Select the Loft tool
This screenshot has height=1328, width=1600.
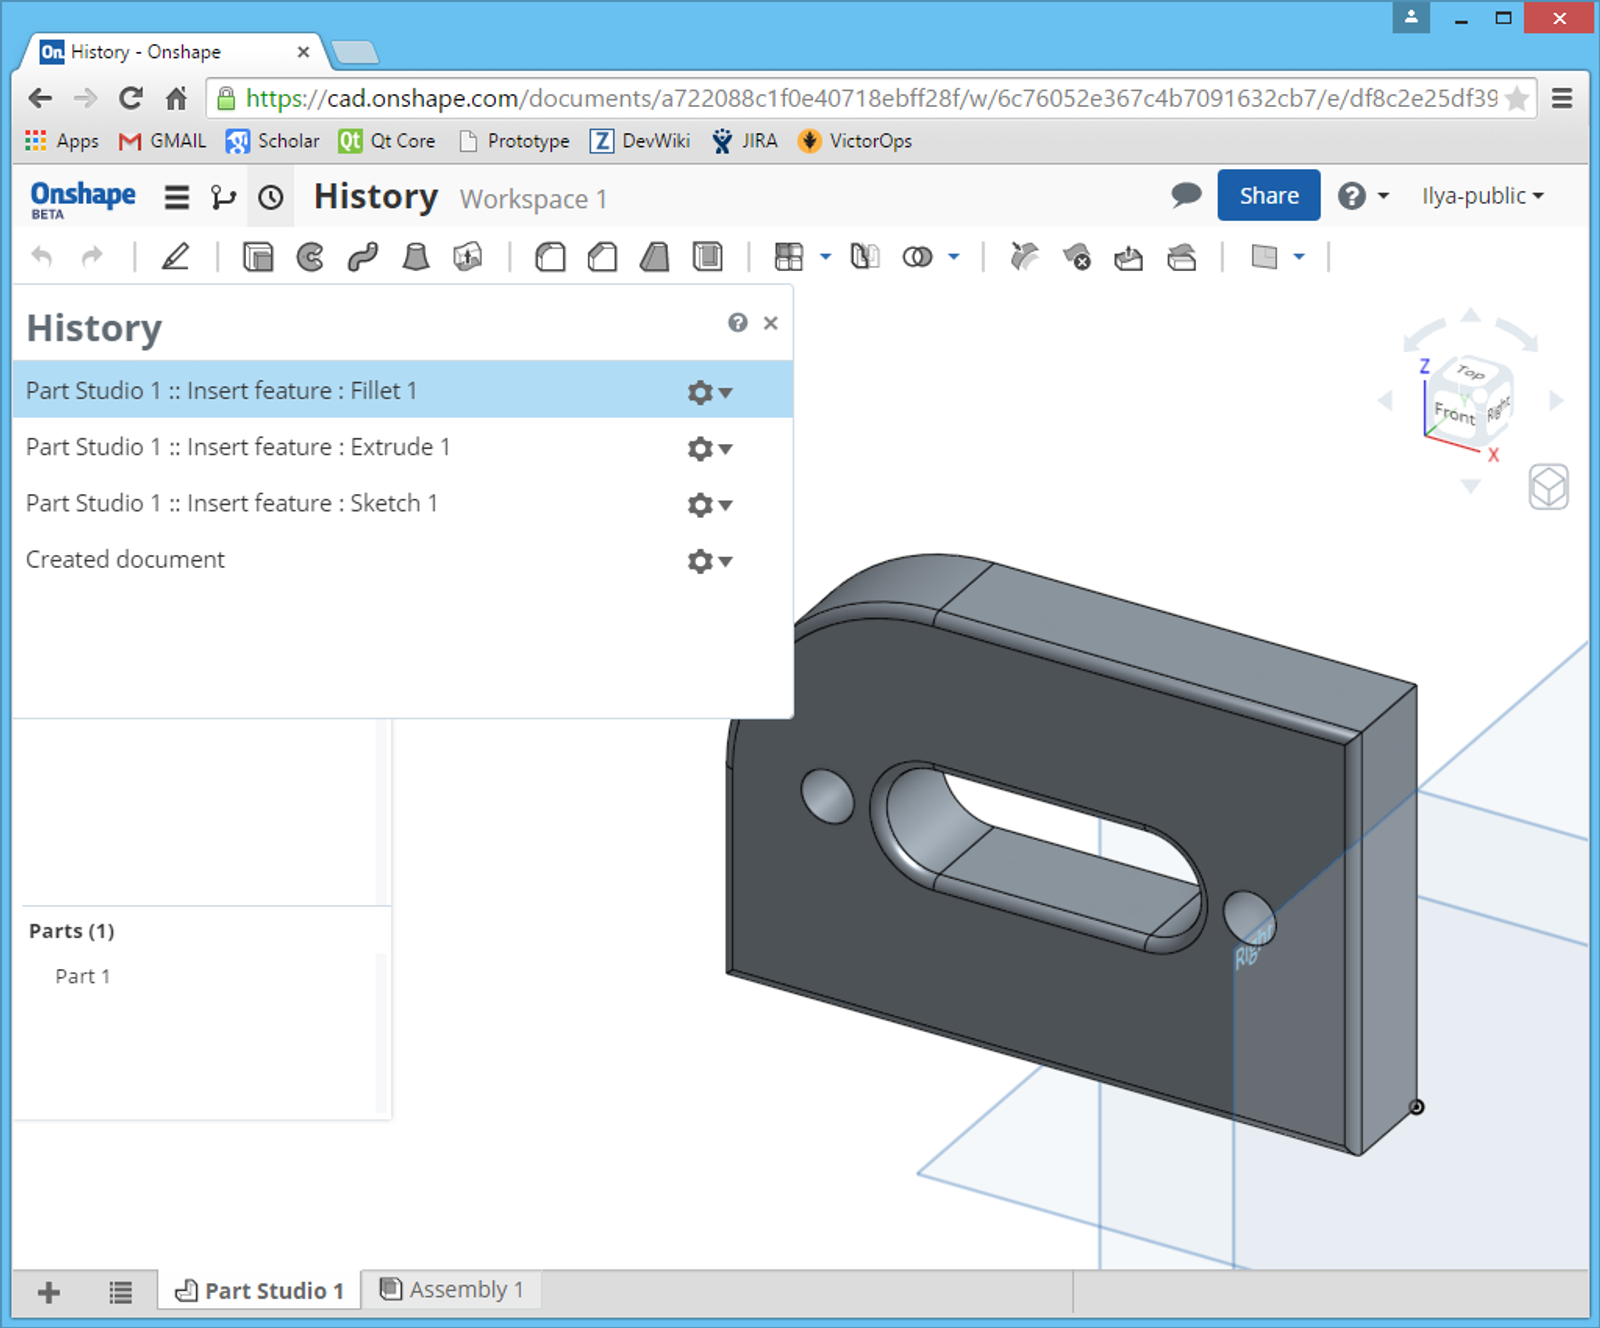415,257
